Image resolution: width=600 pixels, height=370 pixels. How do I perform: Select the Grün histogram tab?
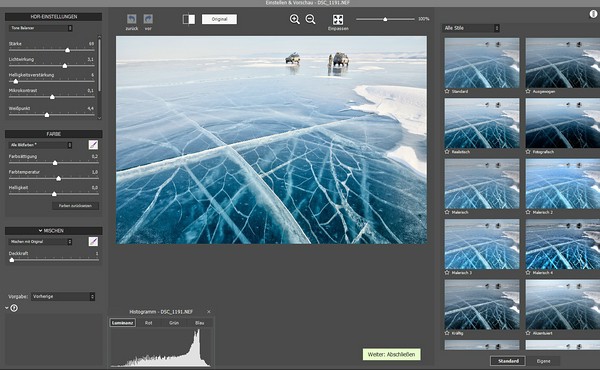pyautogui.click(x=174, y=323)
